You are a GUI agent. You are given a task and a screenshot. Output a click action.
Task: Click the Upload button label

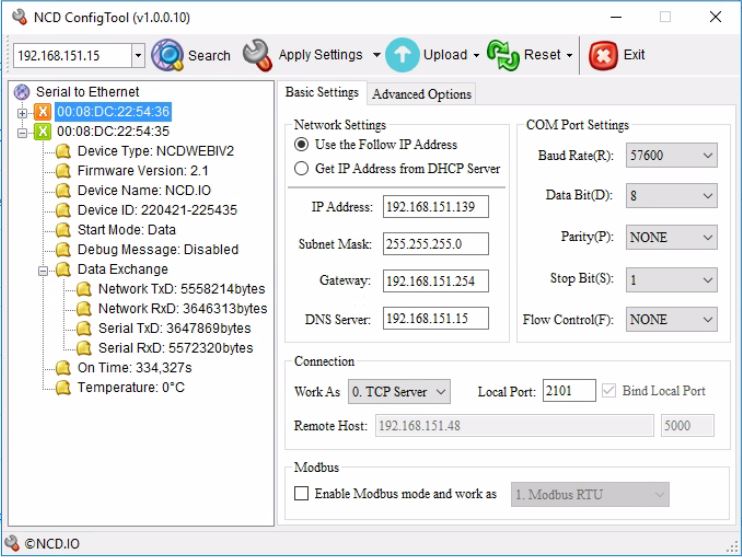coord(445,55)
